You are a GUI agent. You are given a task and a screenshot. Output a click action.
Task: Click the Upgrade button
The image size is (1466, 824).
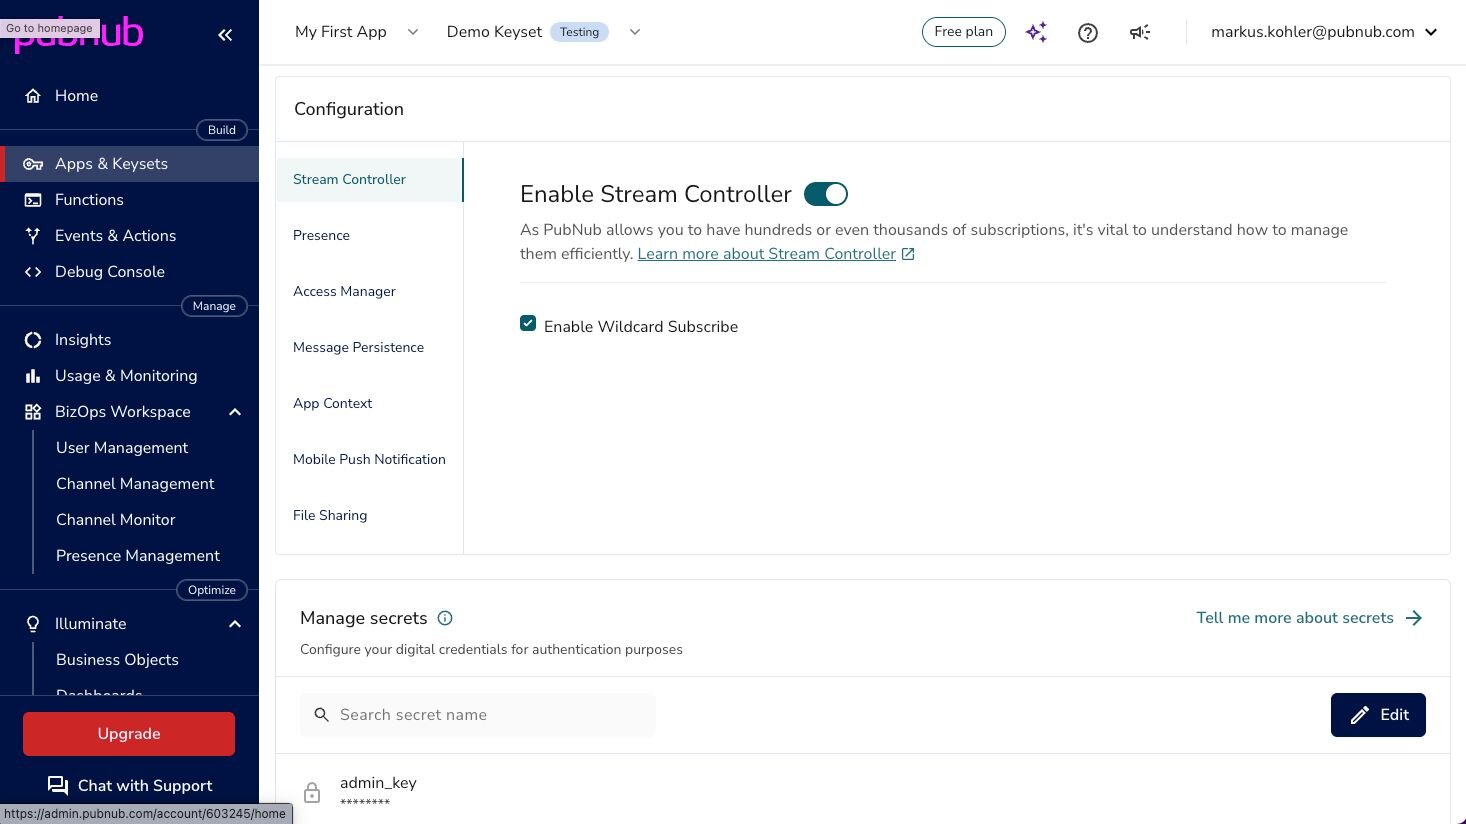pos(128,733)
